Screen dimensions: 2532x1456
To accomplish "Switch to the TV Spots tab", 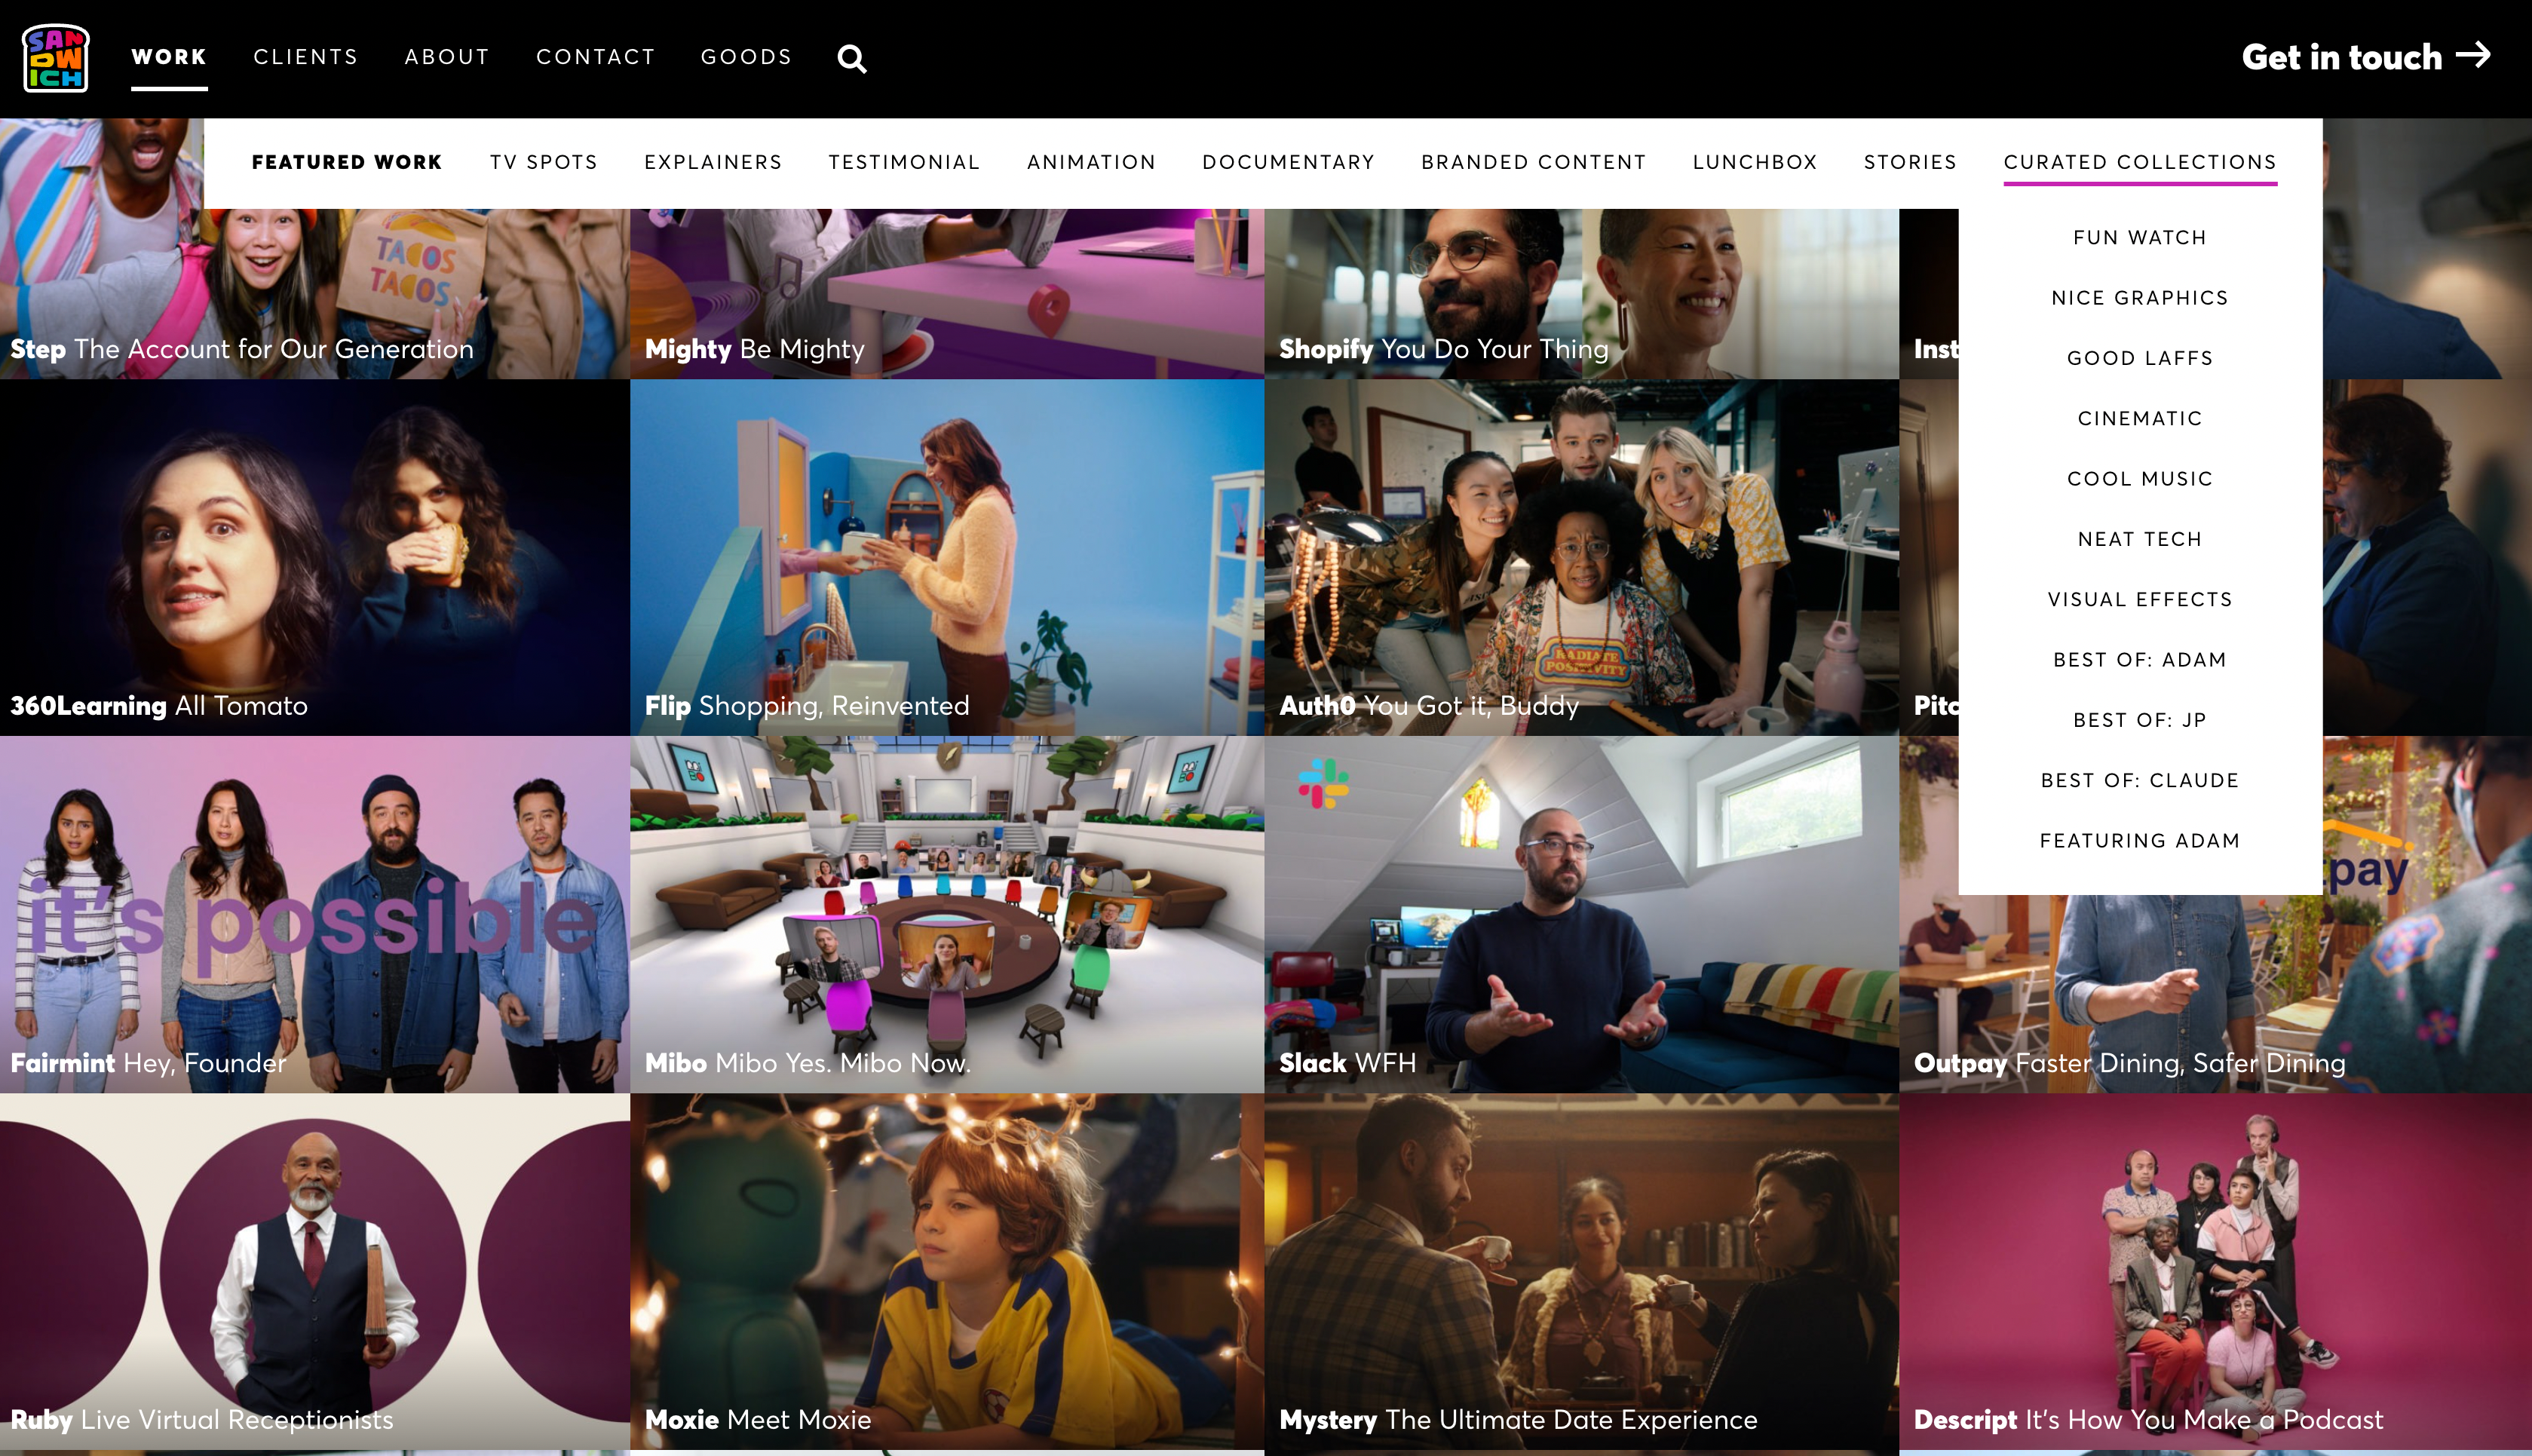I will tap(543, 162).
